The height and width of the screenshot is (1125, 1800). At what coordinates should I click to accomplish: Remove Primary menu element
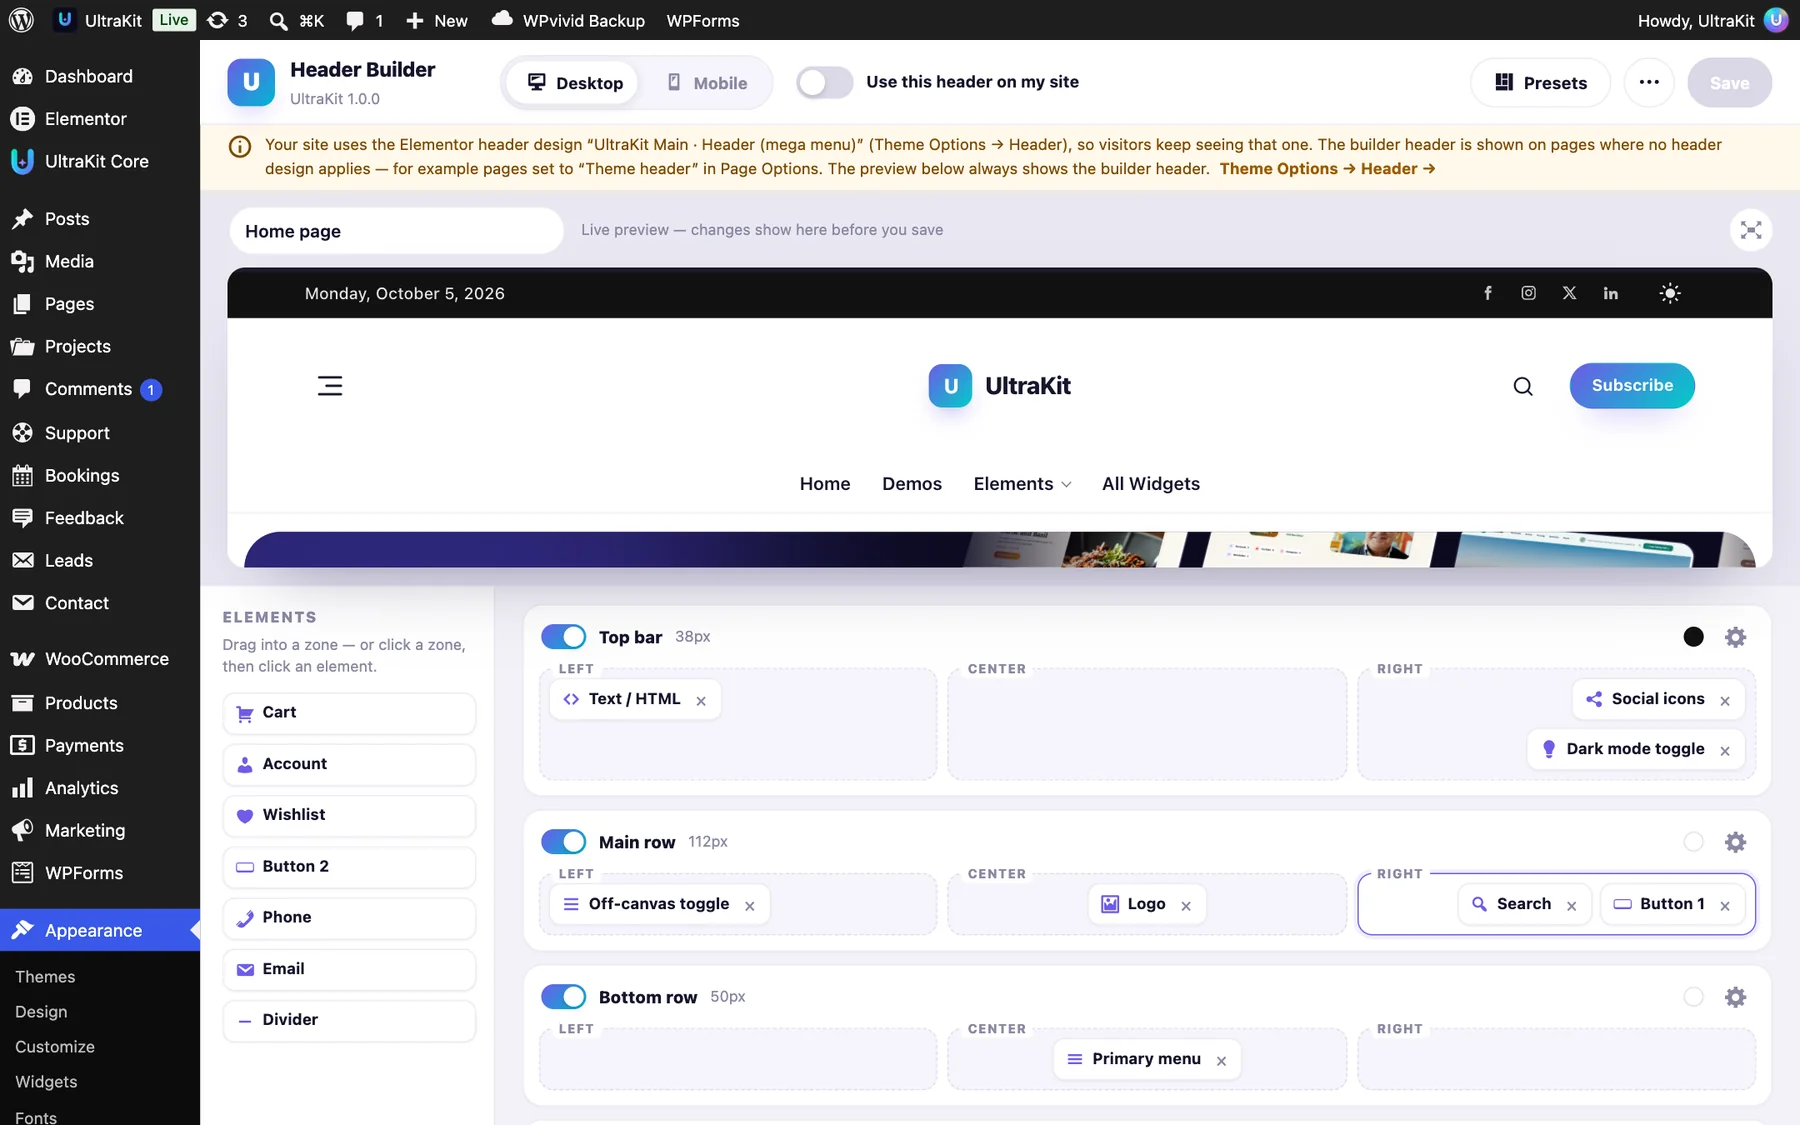pos(1221,1060)
